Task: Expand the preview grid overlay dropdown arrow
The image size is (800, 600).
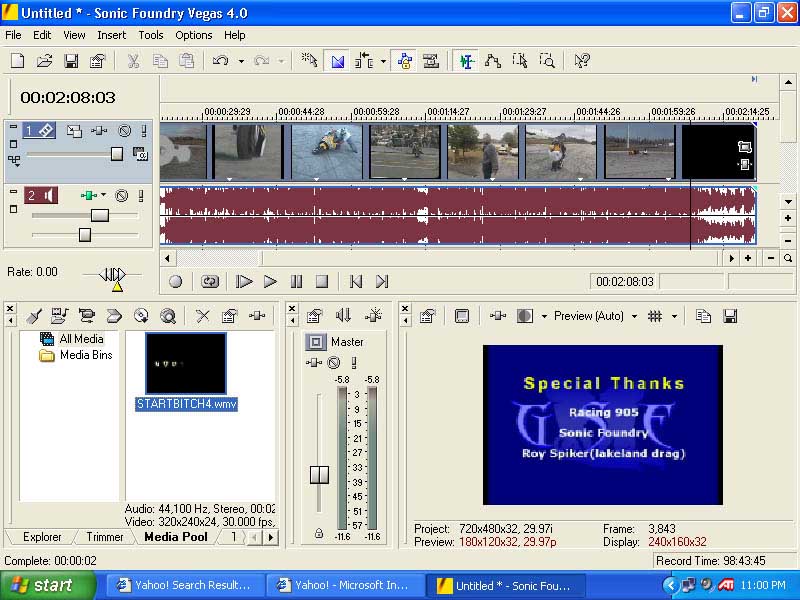Action: pyautogui.click(x=675, y=316)
